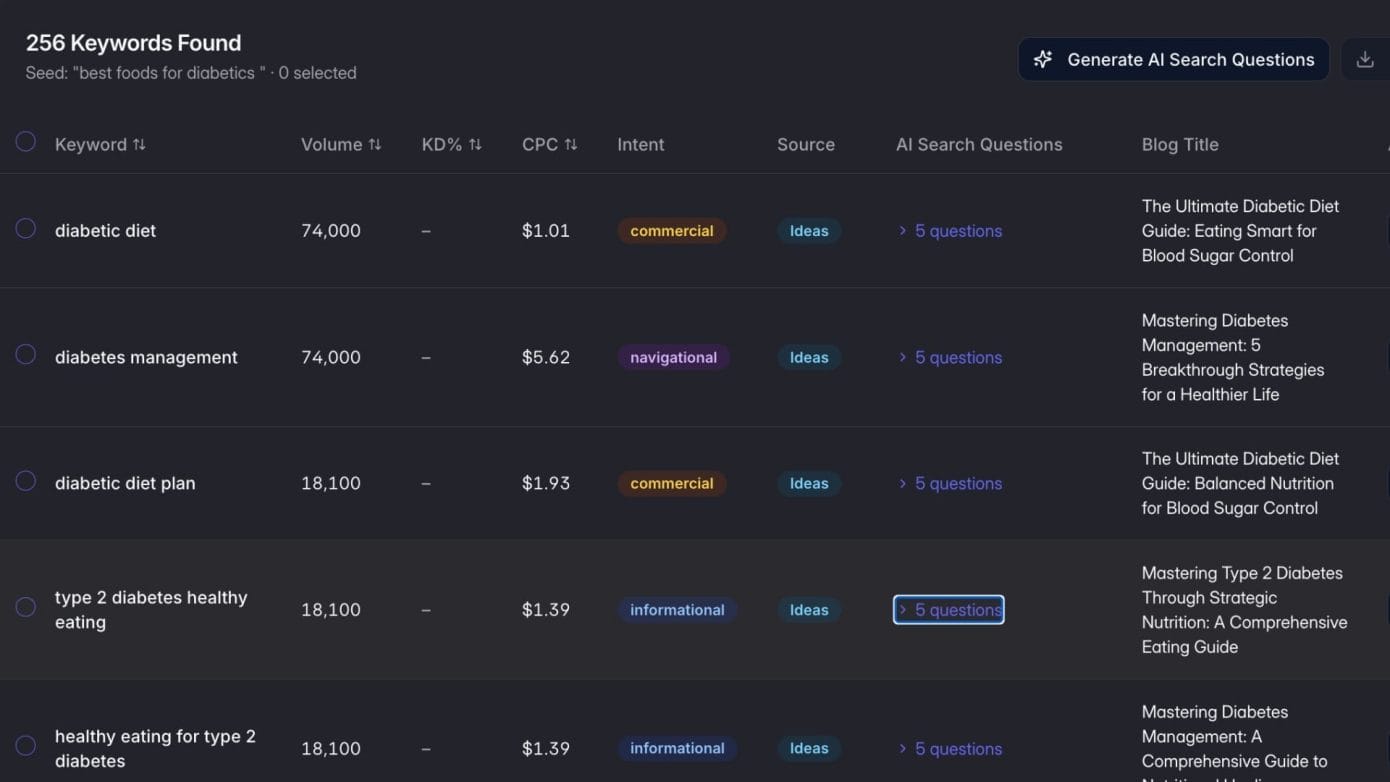This screenshot has width=1390, height=782.
Task: Check the diabetes management row
Action: tap(26, 355)
